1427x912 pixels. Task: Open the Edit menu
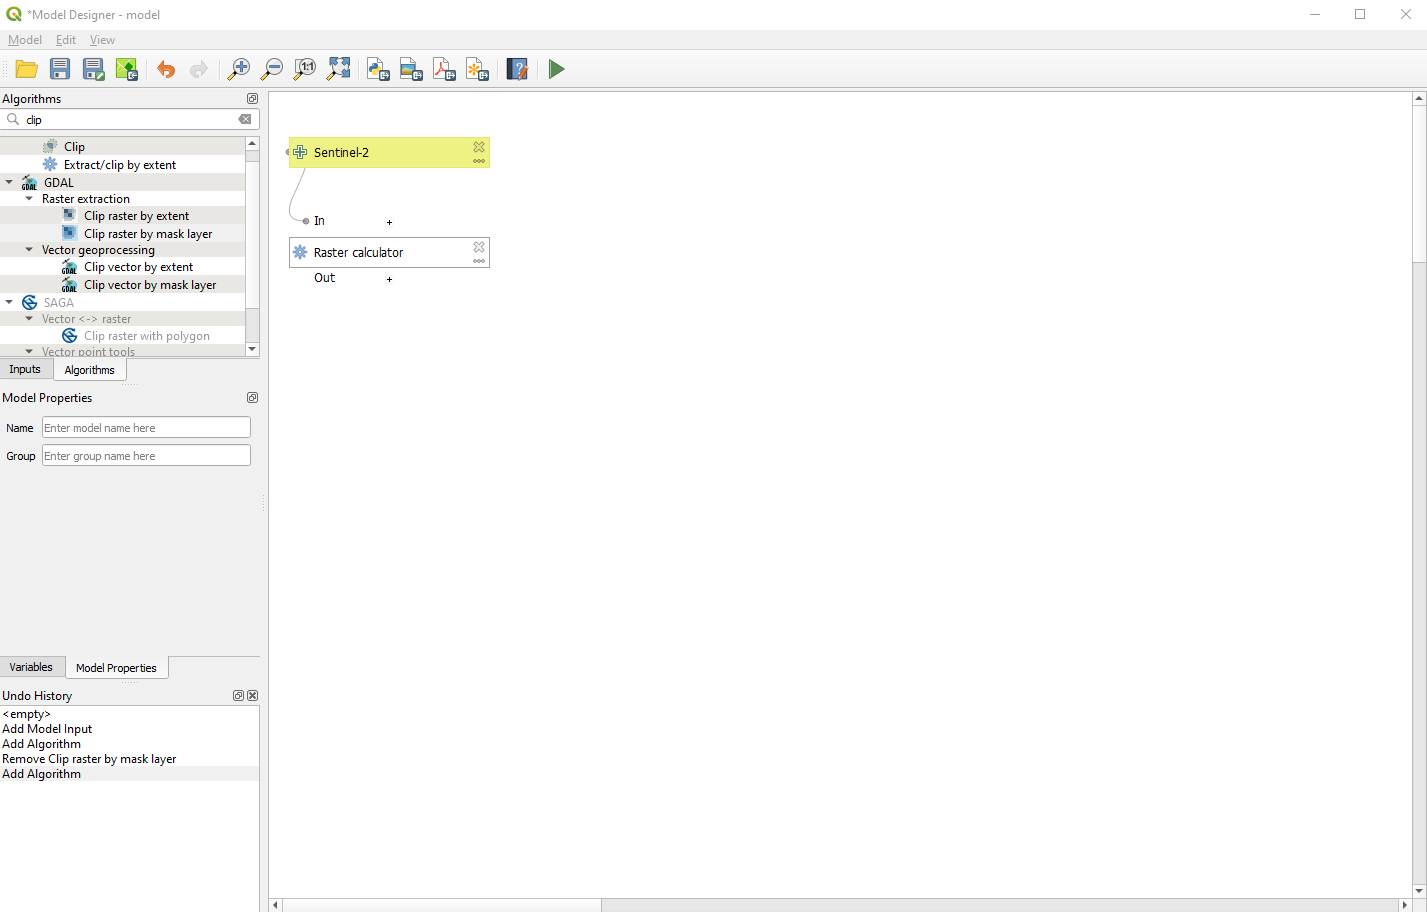click(x=66, y=40)
